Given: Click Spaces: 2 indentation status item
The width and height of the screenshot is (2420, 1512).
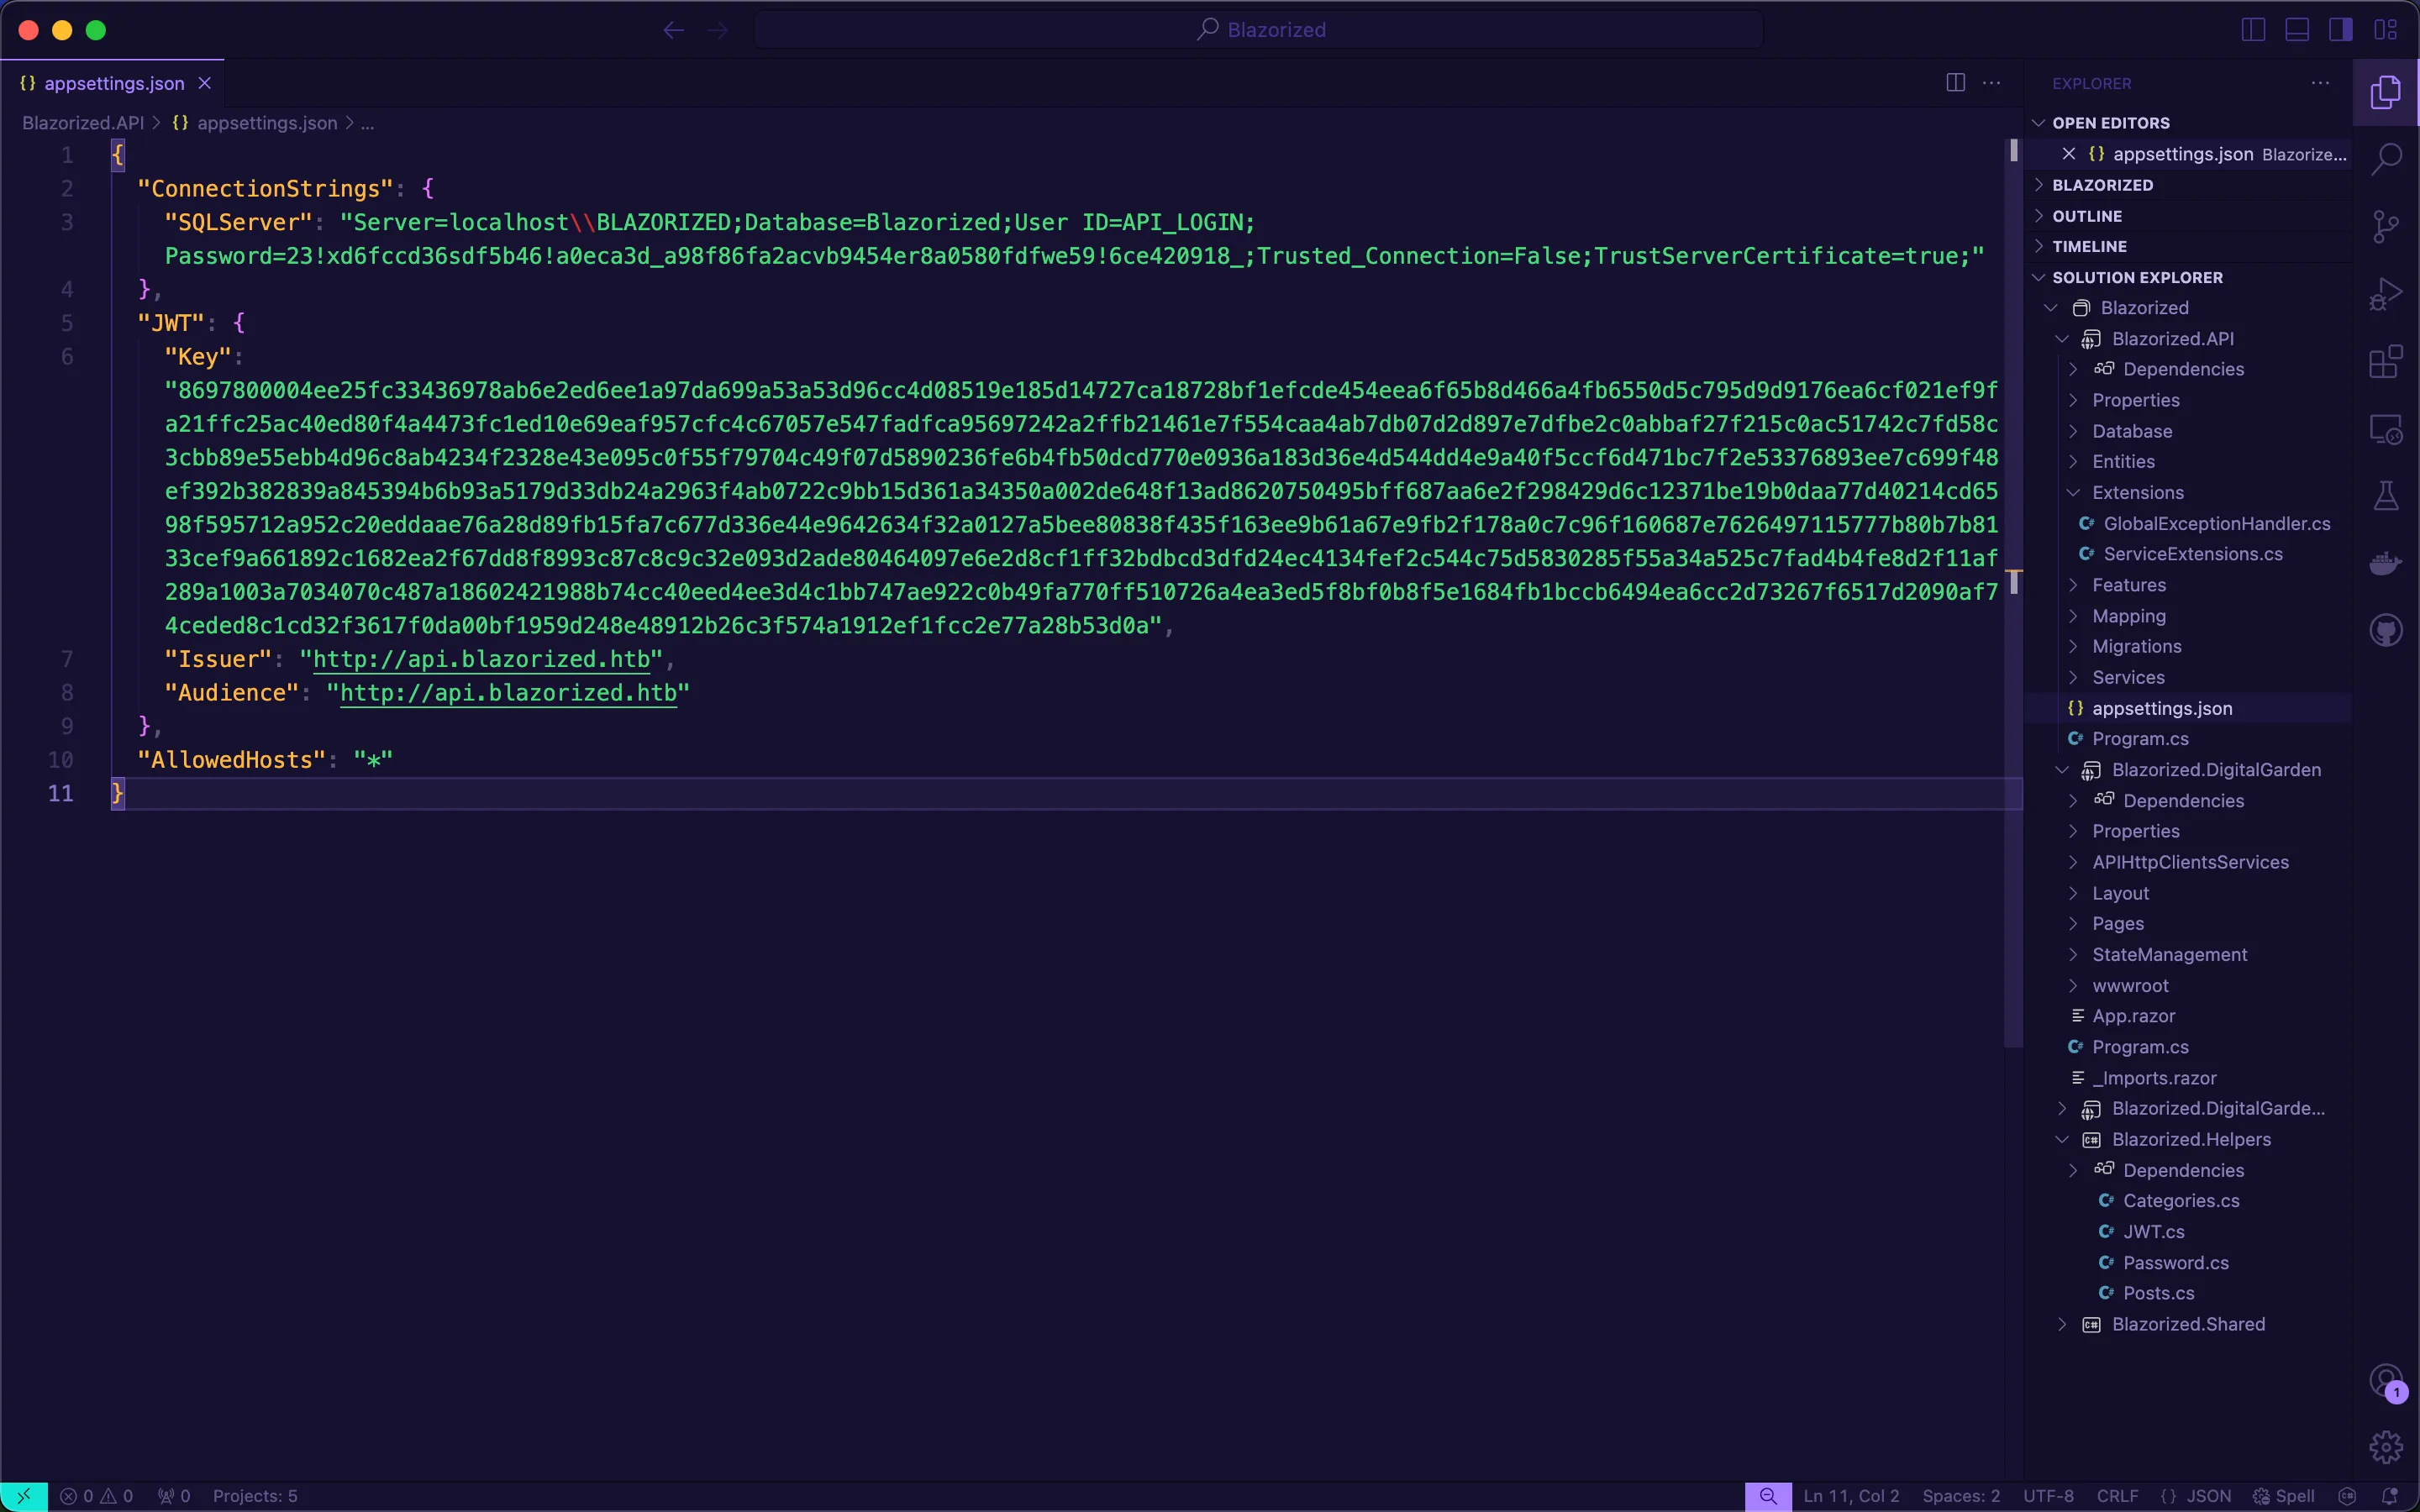Looking at the screenshot, I should tap(1961, 1496).
